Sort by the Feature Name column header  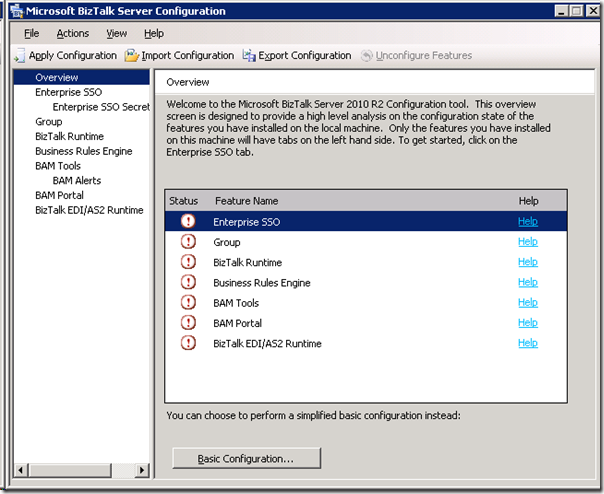[246, 201]
